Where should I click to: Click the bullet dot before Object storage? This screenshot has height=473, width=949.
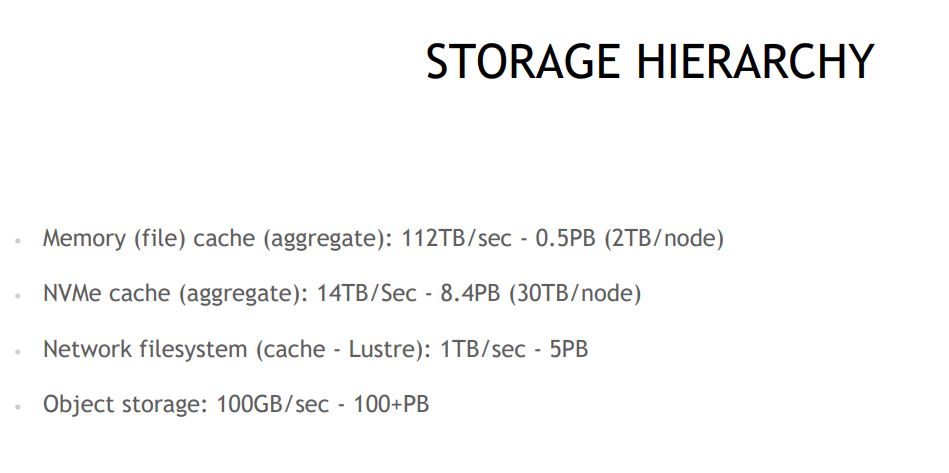point(19,408)
